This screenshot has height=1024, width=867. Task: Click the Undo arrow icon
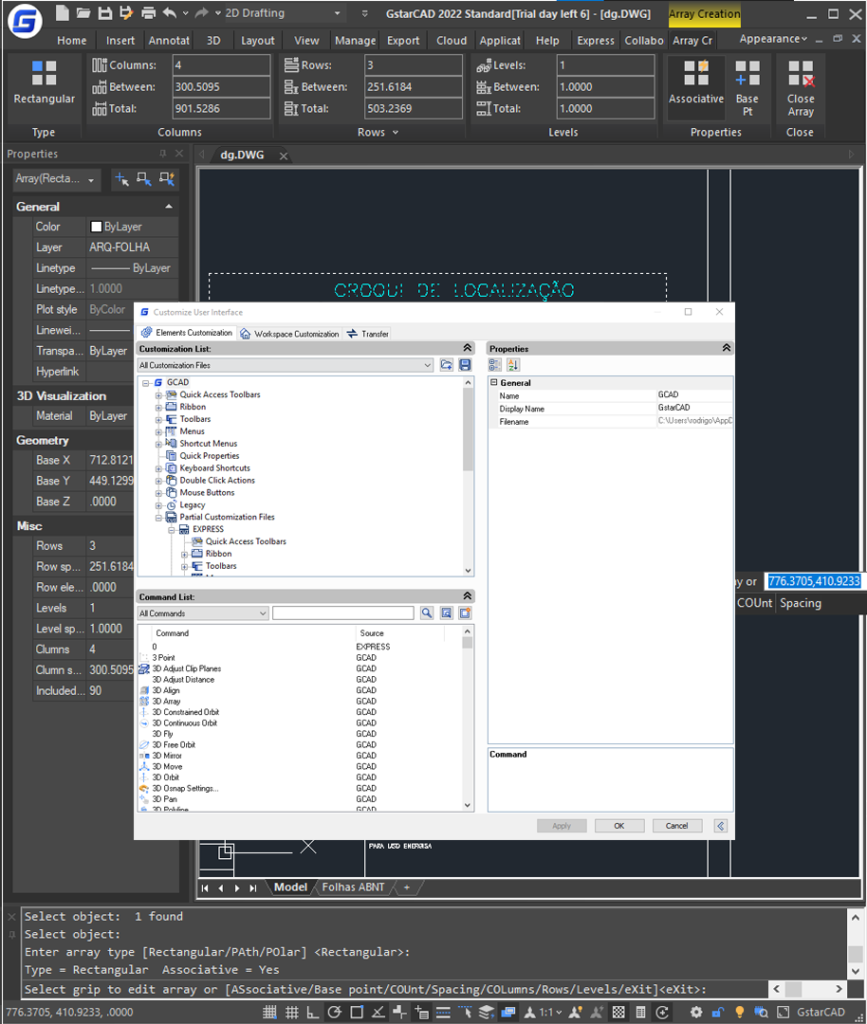[169, 12]
